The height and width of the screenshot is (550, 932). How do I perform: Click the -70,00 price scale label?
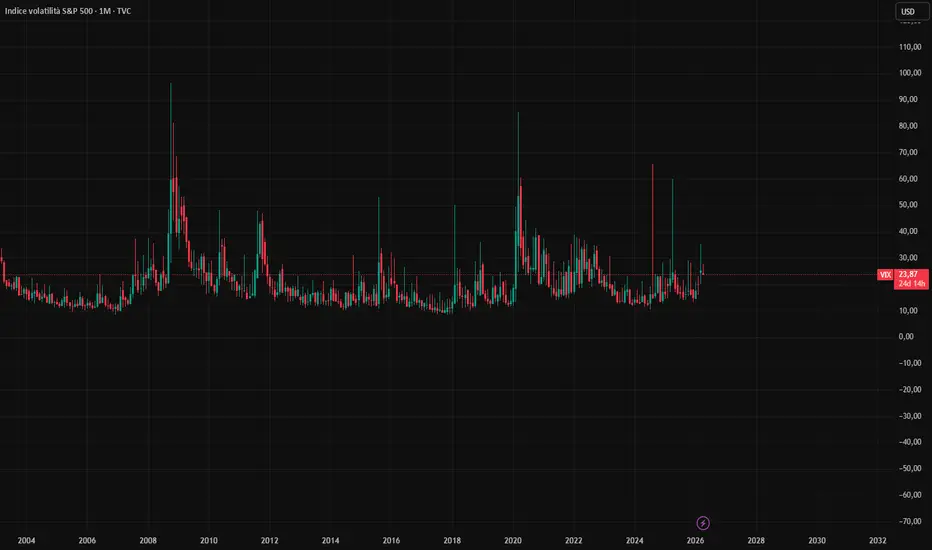click(909, 521)
